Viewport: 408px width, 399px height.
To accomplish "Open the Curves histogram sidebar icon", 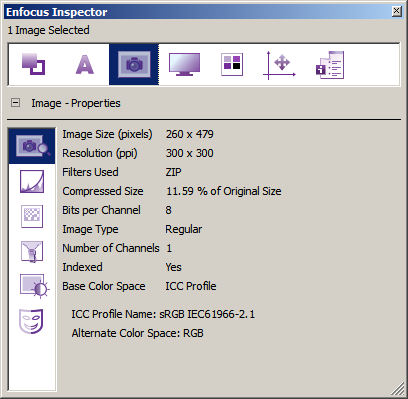I will (32, 182).
